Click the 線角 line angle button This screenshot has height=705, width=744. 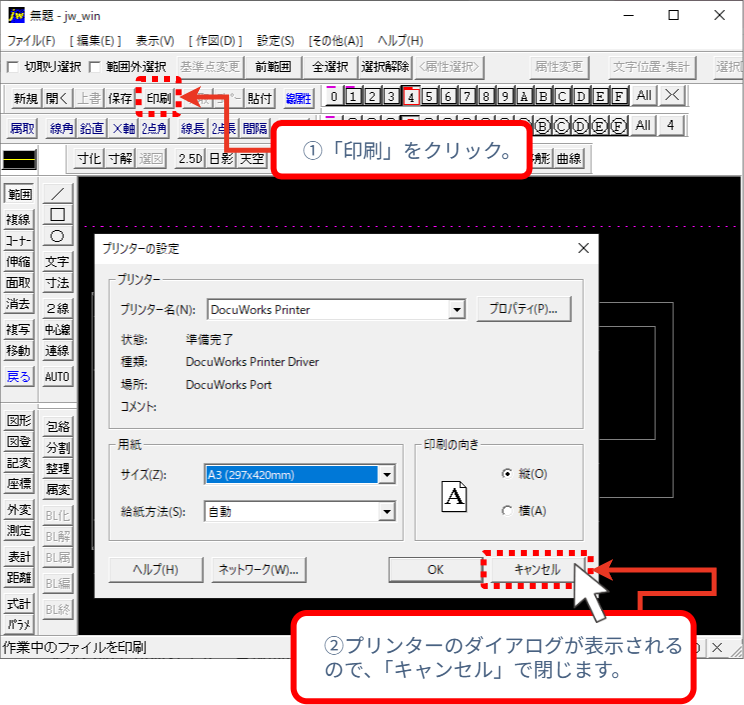[61, 128]
